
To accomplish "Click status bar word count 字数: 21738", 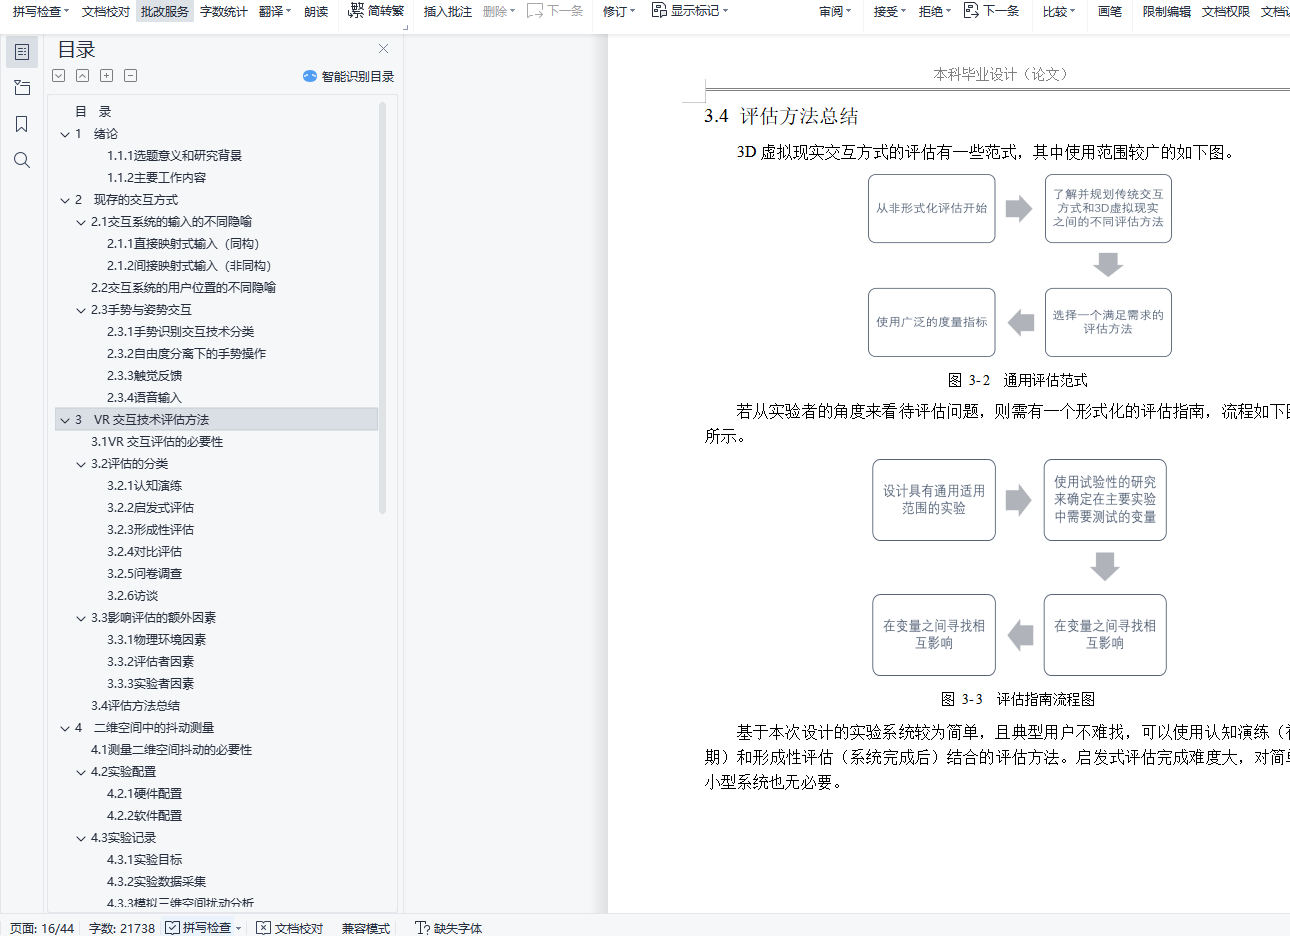I will coord(122,928).
